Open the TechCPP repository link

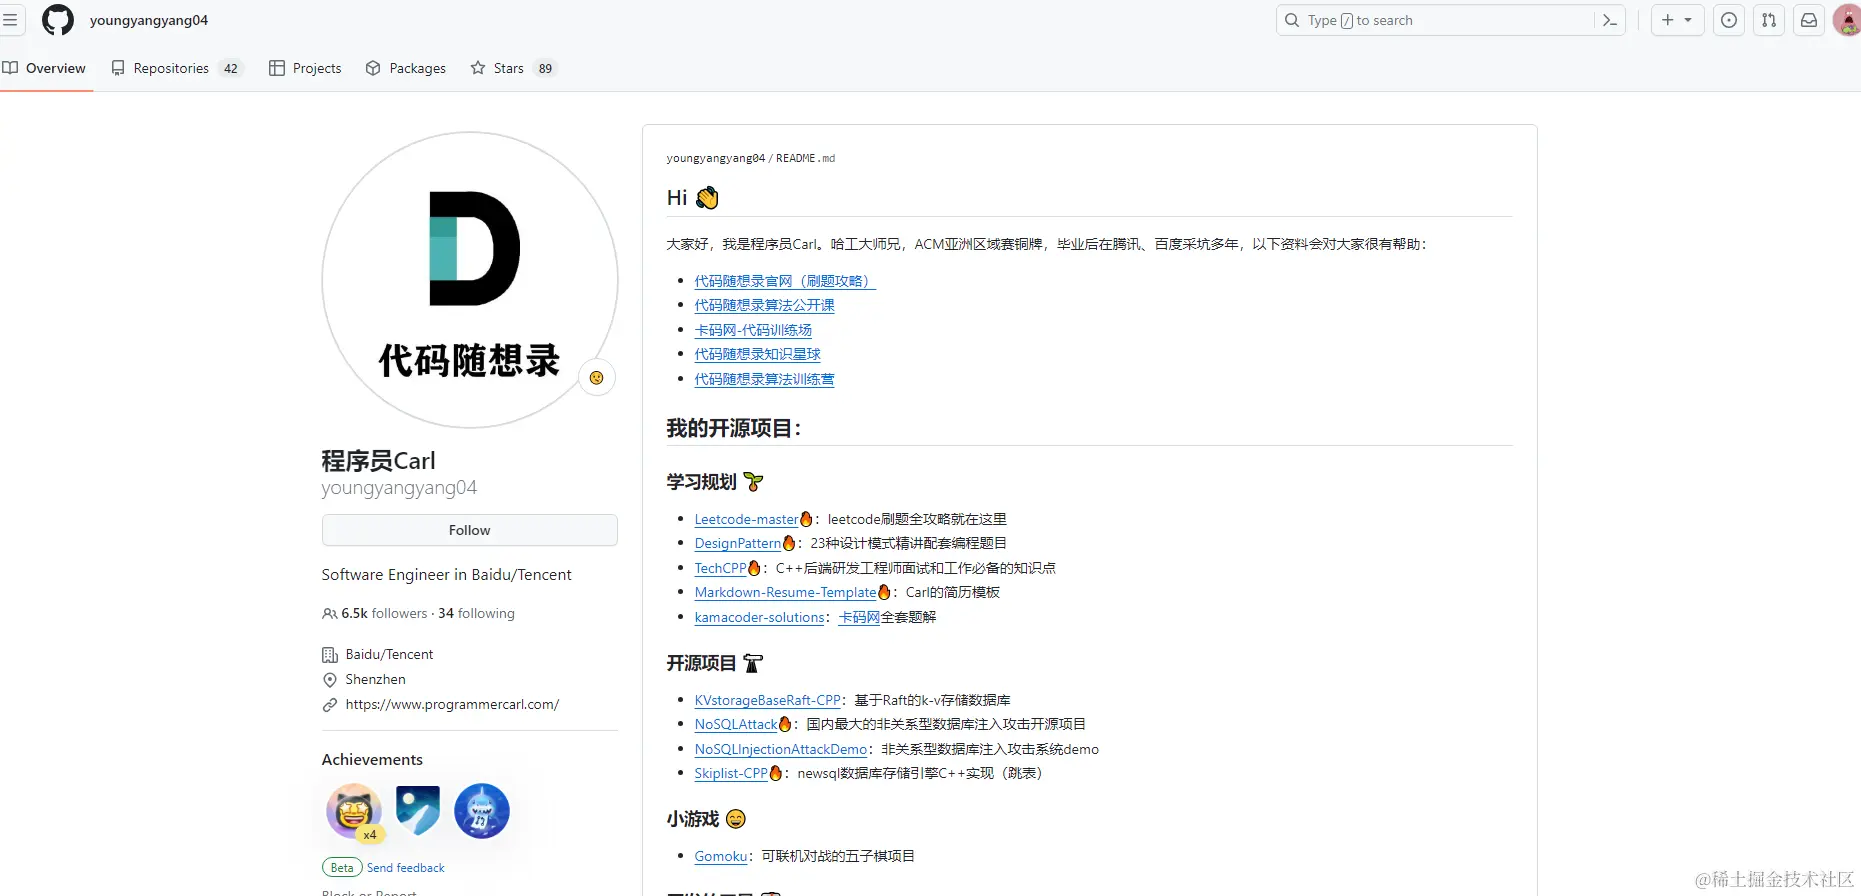pyautogui.click(x=720, y=568)
